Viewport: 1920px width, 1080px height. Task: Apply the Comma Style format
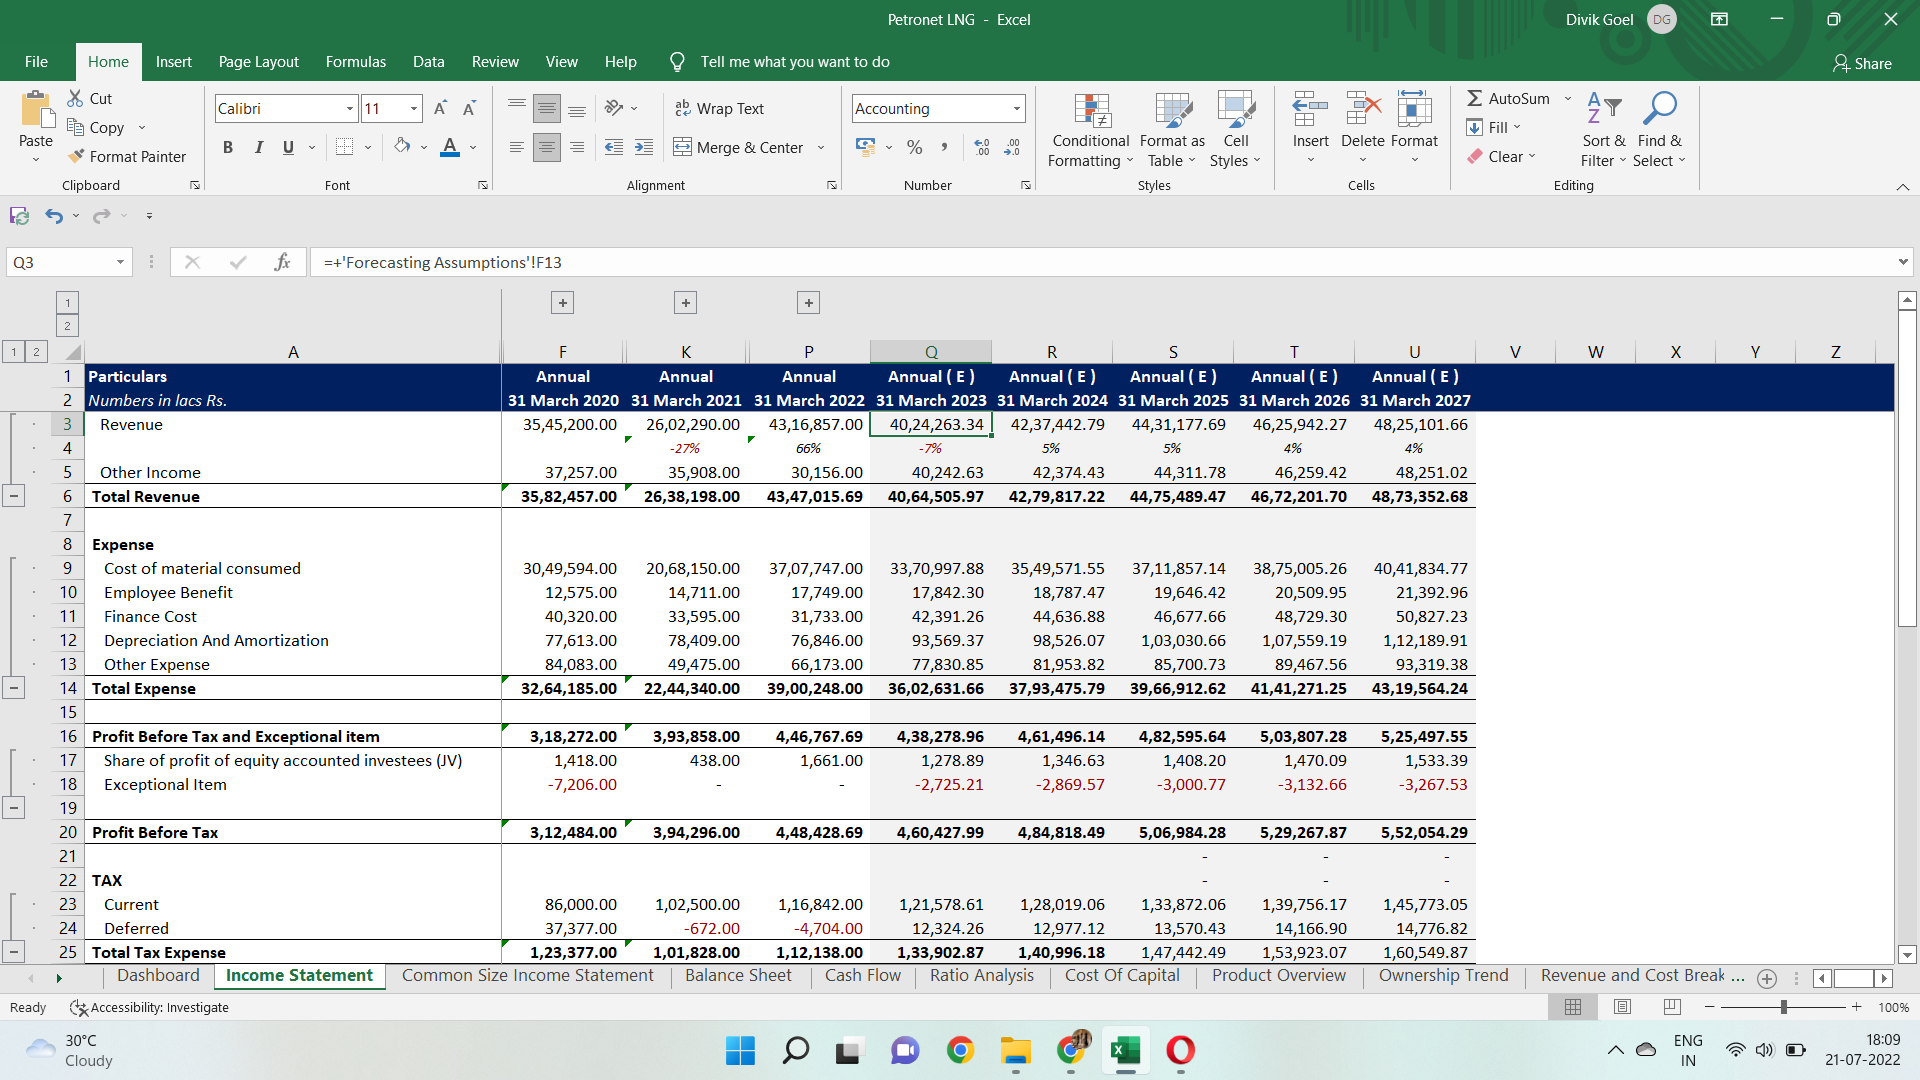(x=944, y=147)
